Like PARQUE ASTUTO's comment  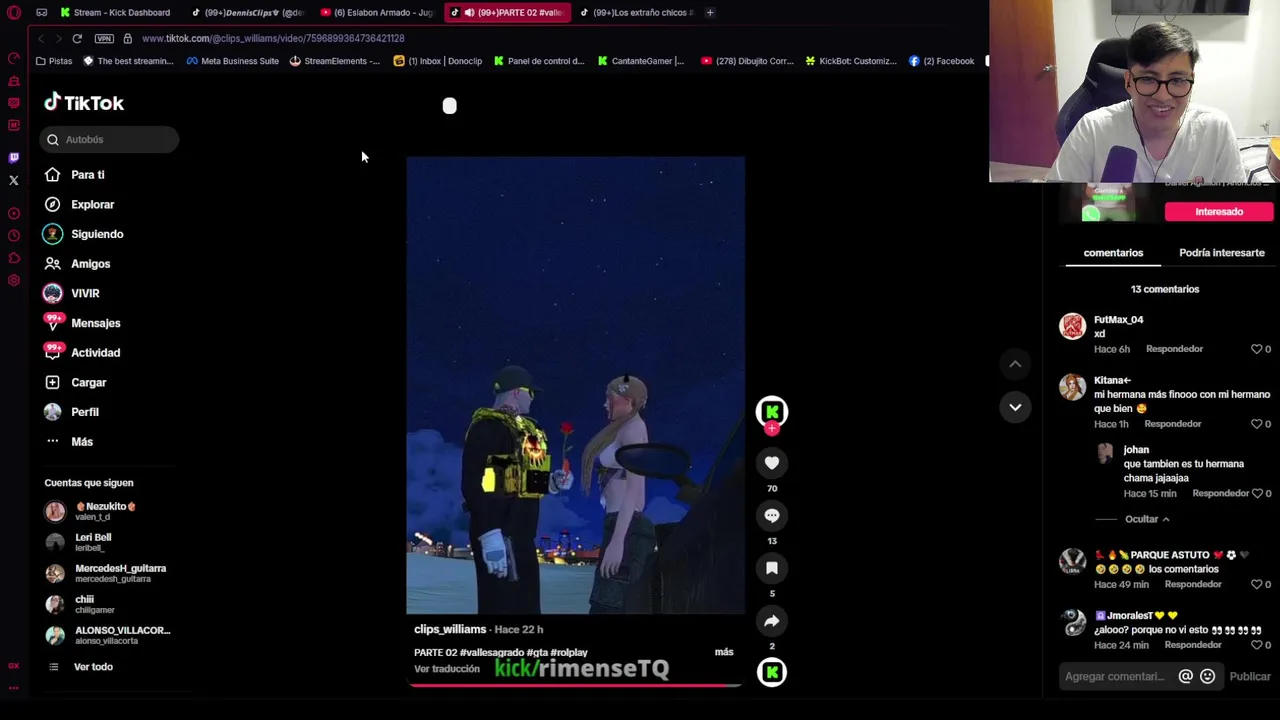click(x=1257, y=584)
